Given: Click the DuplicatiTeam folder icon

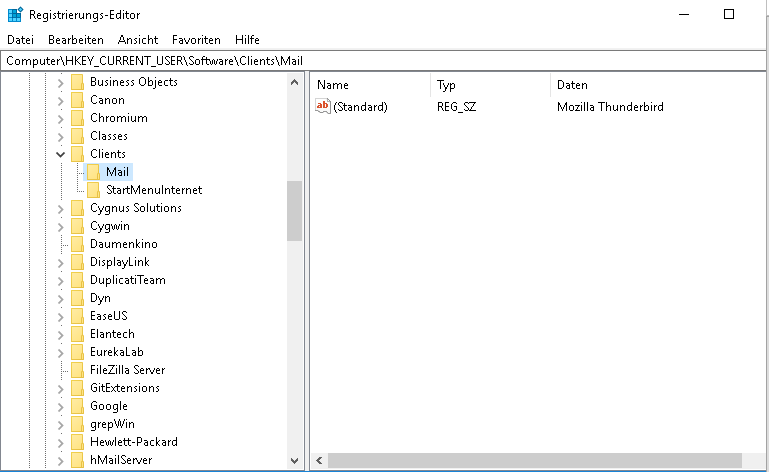Looking at the screenshot, I should 77,280.
